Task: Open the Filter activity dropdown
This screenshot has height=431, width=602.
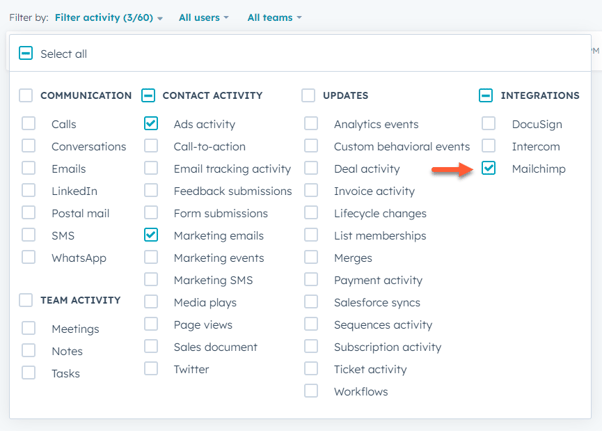Action: click(109, 17)
